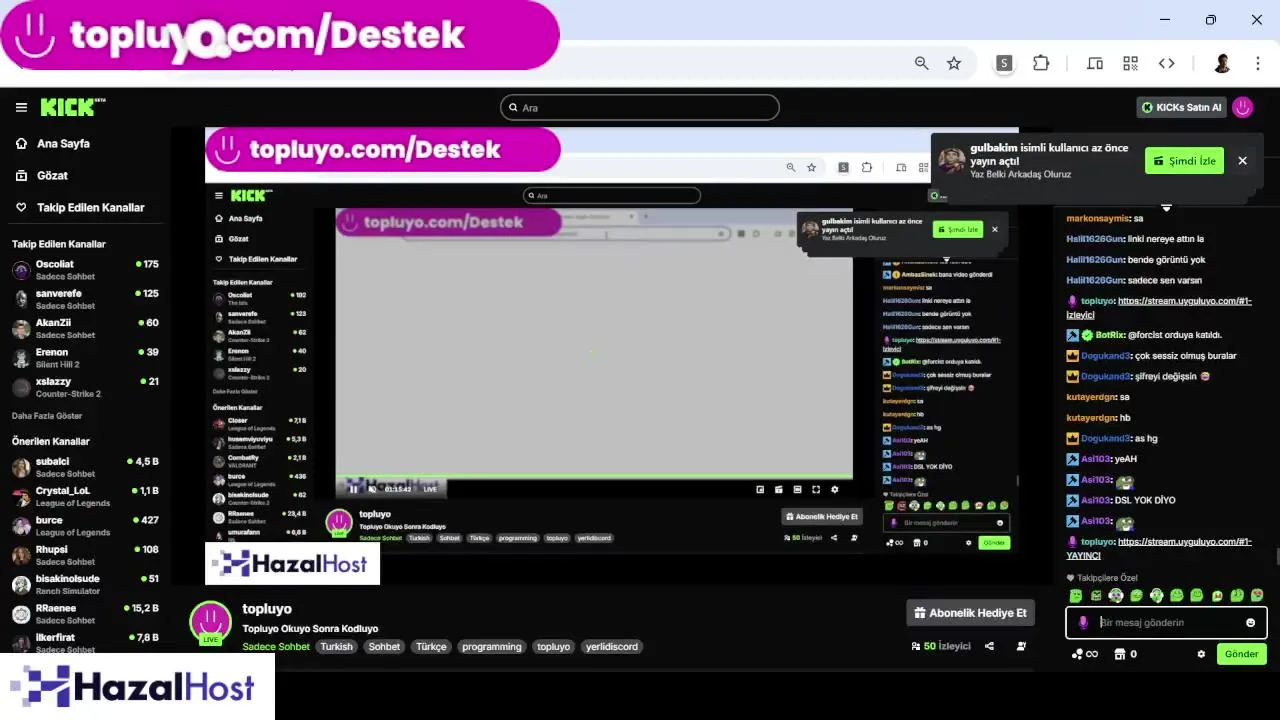The width and height of the screenshot is (1280, 720).
Task: Open the Oscoliat channel
Action: pos(85,270)
